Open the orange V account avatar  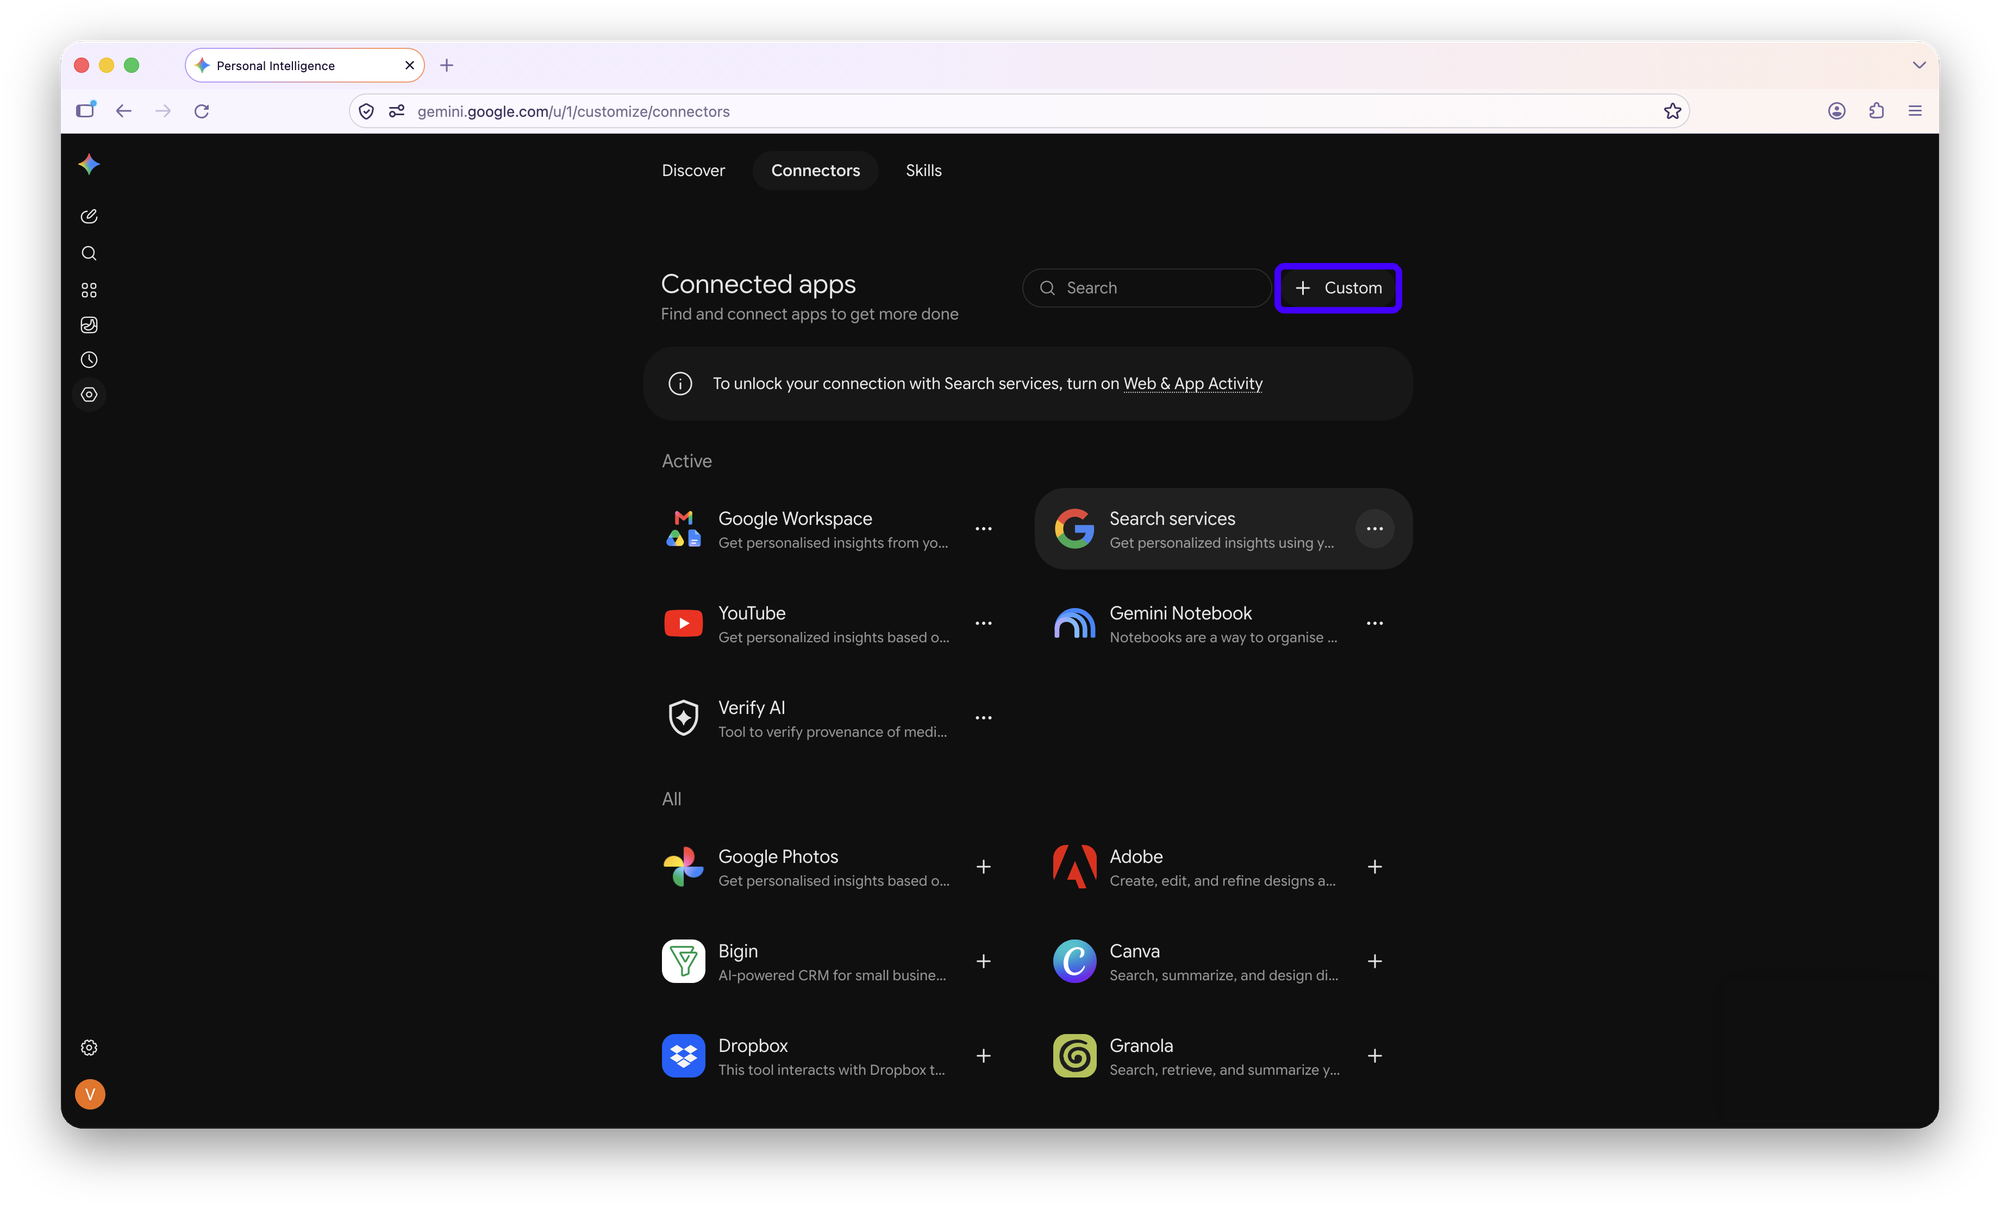tap(90, 1094)
